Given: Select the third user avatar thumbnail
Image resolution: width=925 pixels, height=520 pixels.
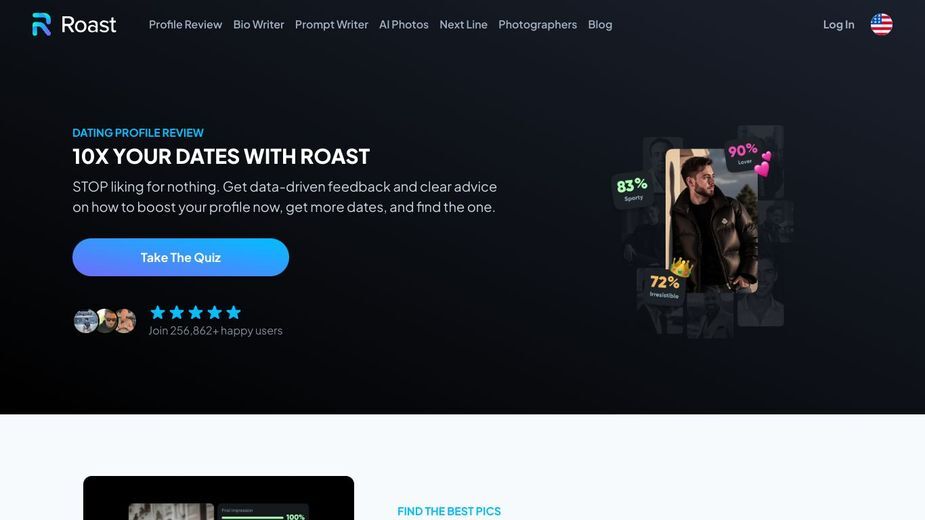Looking at the screenshot, I should (x=126, y=321).
